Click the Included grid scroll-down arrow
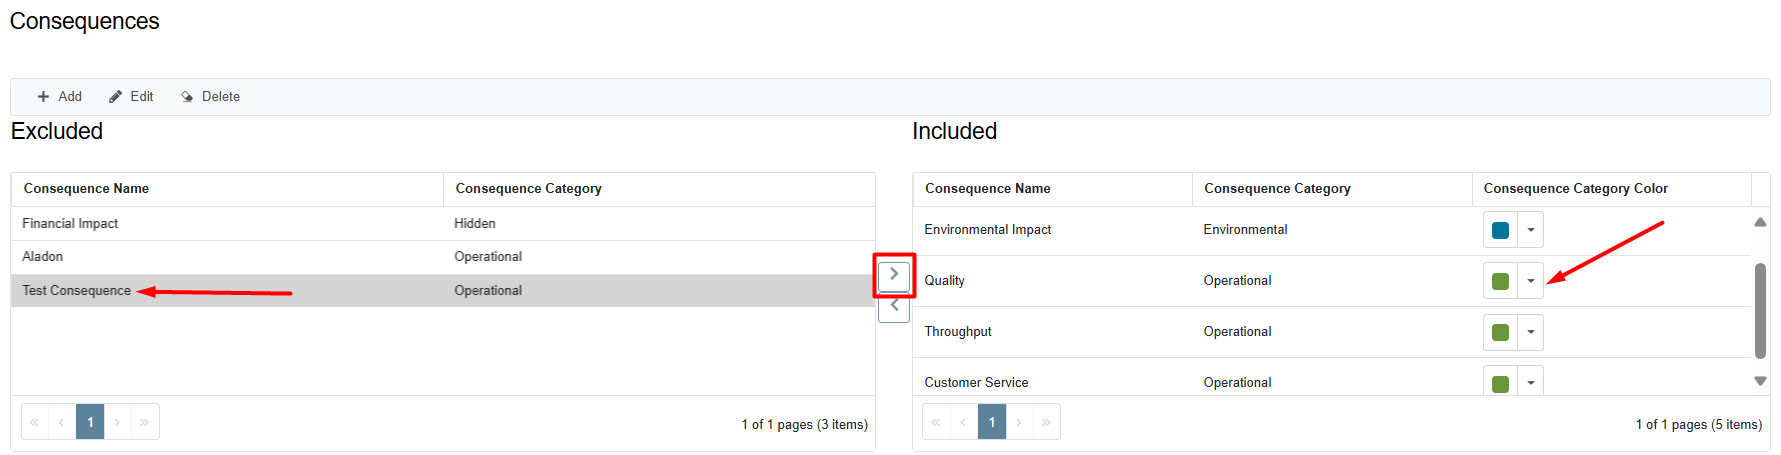The height and width of the screenshot is (455, 1781). (x=1760, y=381)
